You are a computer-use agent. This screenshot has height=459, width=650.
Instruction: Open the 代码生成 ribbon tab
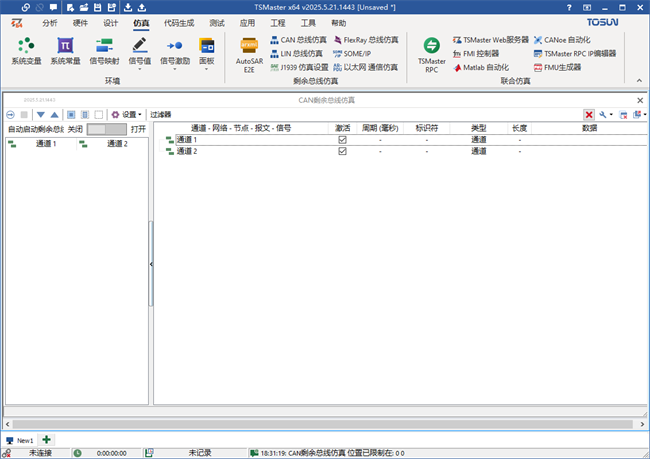pos(180,22)
